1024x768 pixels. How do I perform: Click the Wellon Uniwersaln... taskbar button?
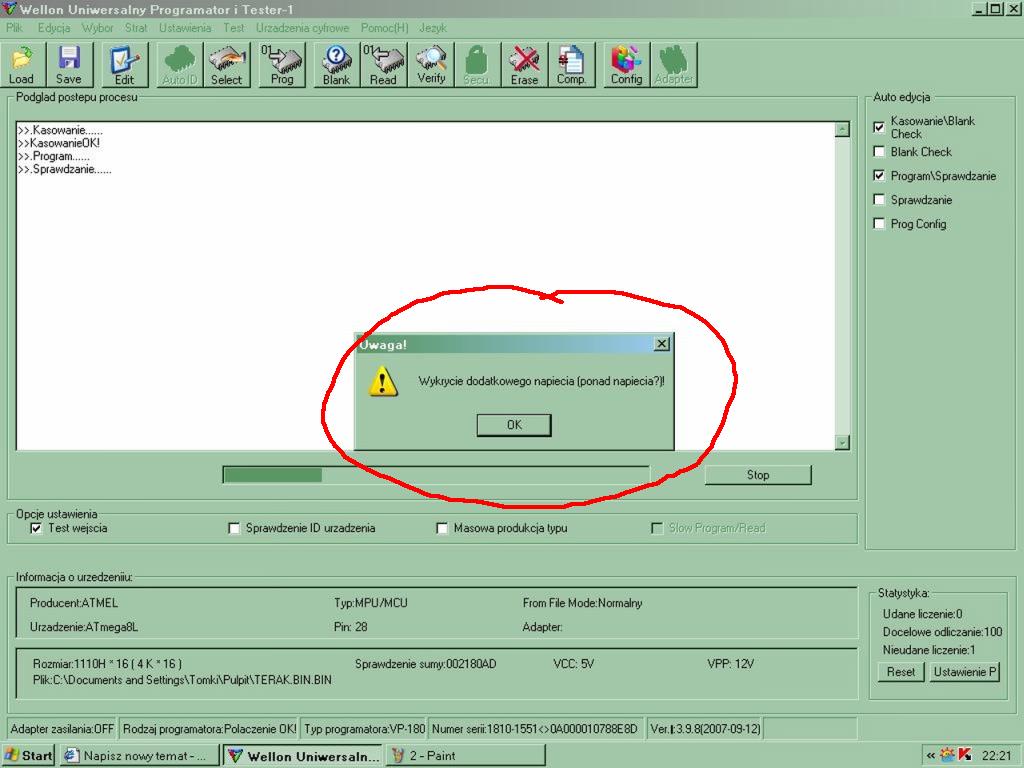(x=303, y=756)
